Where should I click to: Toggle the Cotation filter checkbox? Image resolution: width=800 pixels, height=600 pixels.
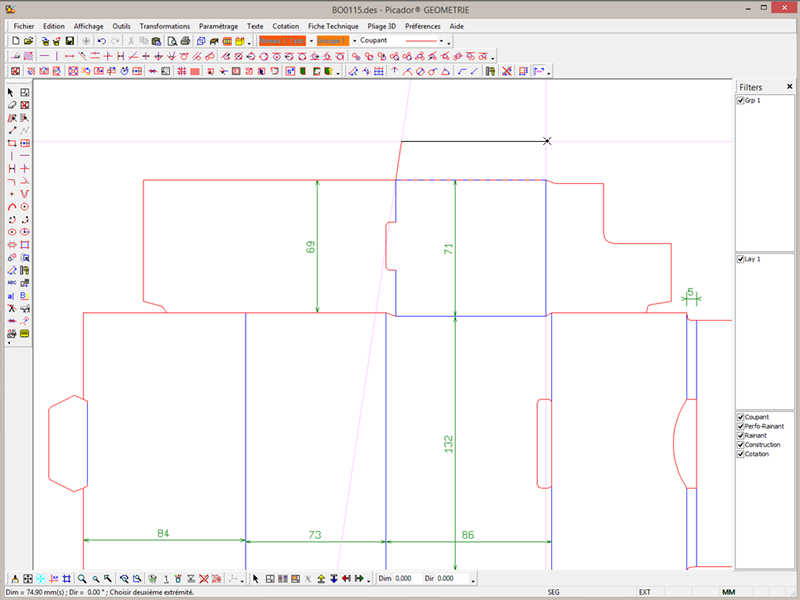[741, 454]
